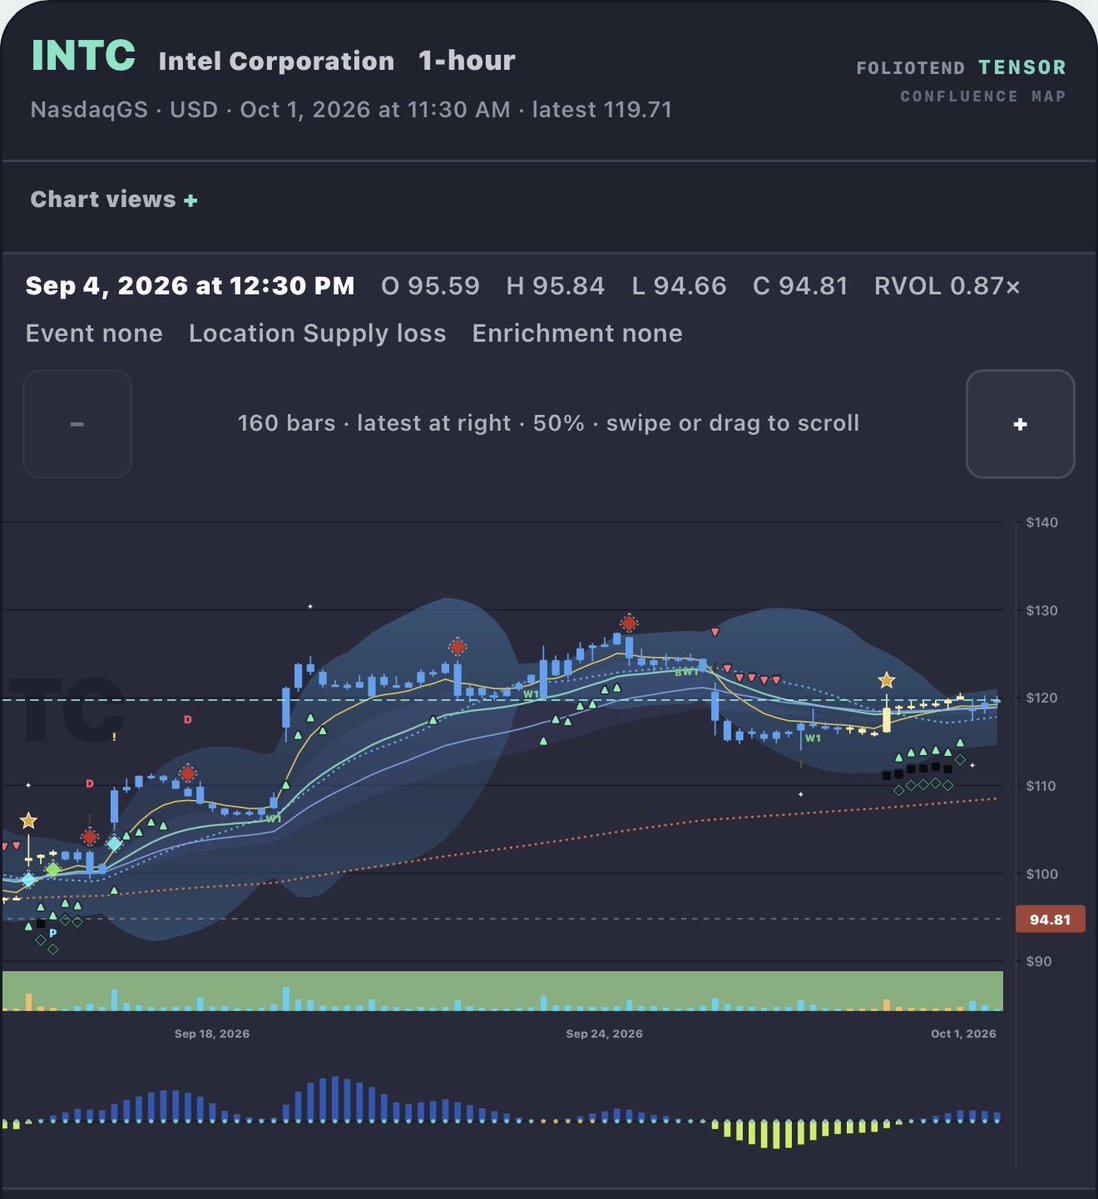Click the Event none field
This screenshot has width=1098, height=1199.
pos(94,333)
